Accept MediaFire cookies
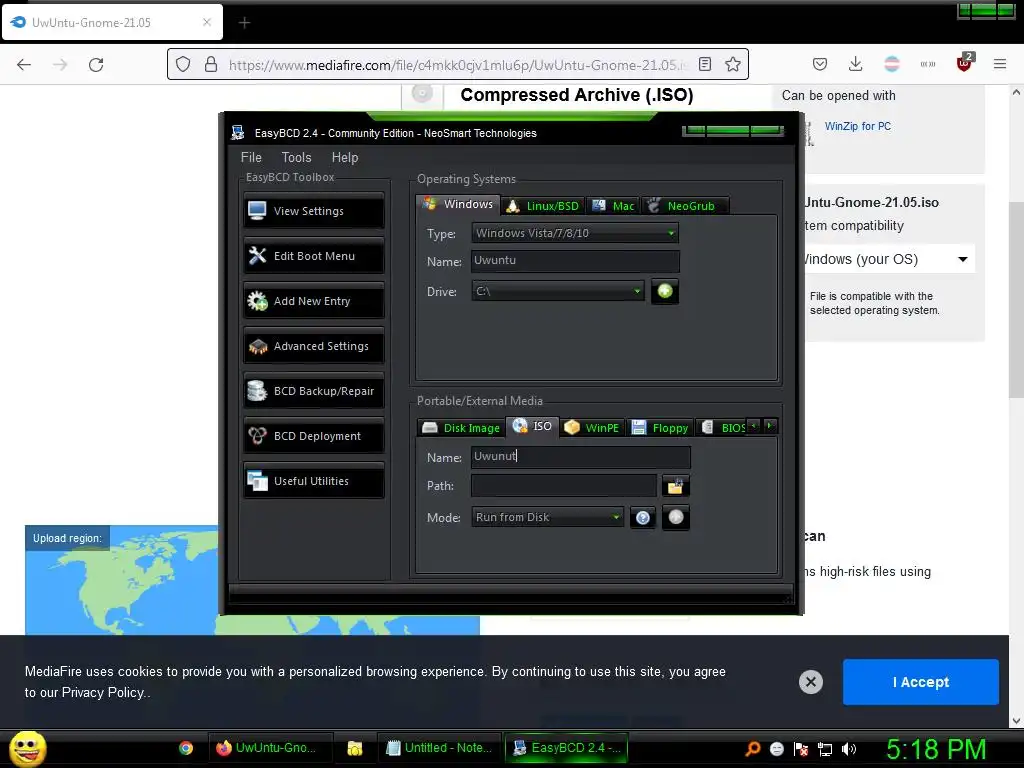This screenshot has height=768, width=1024. tap(921, 682)
